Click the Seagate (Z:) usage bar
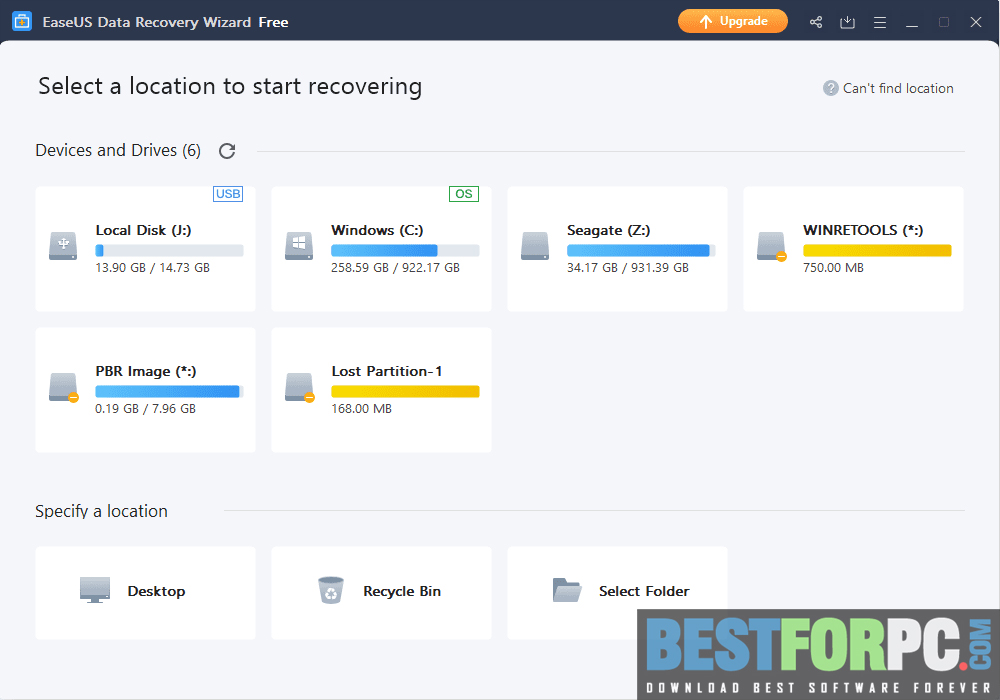The image size is (1000, 700). [x=641, y=251]
